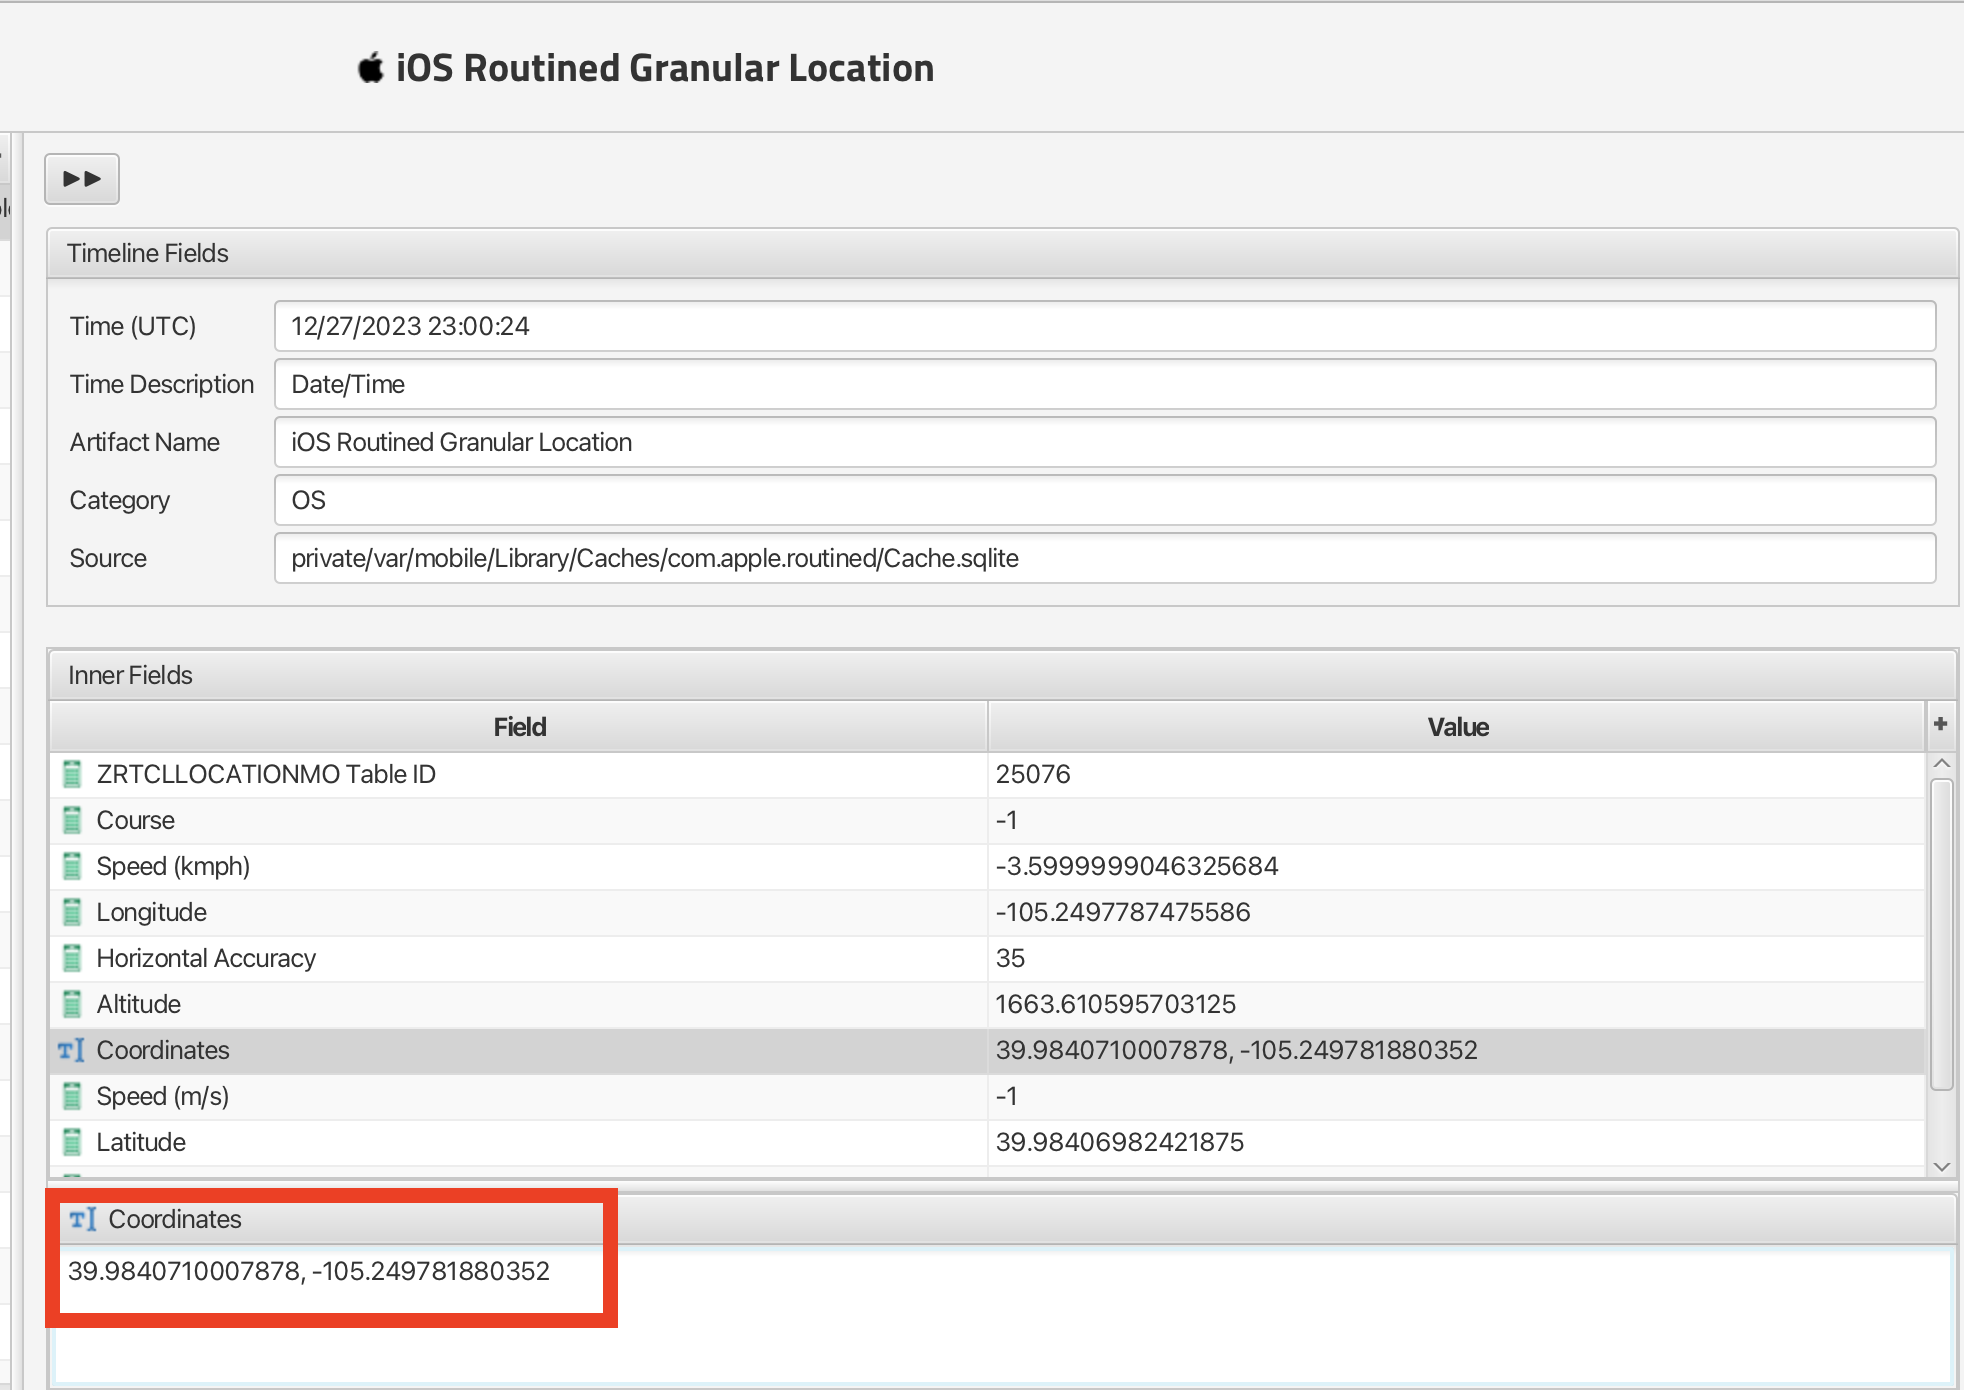The image size is (1964, 1390).
Task: Click the Source path field
Action: point(1105,558)
